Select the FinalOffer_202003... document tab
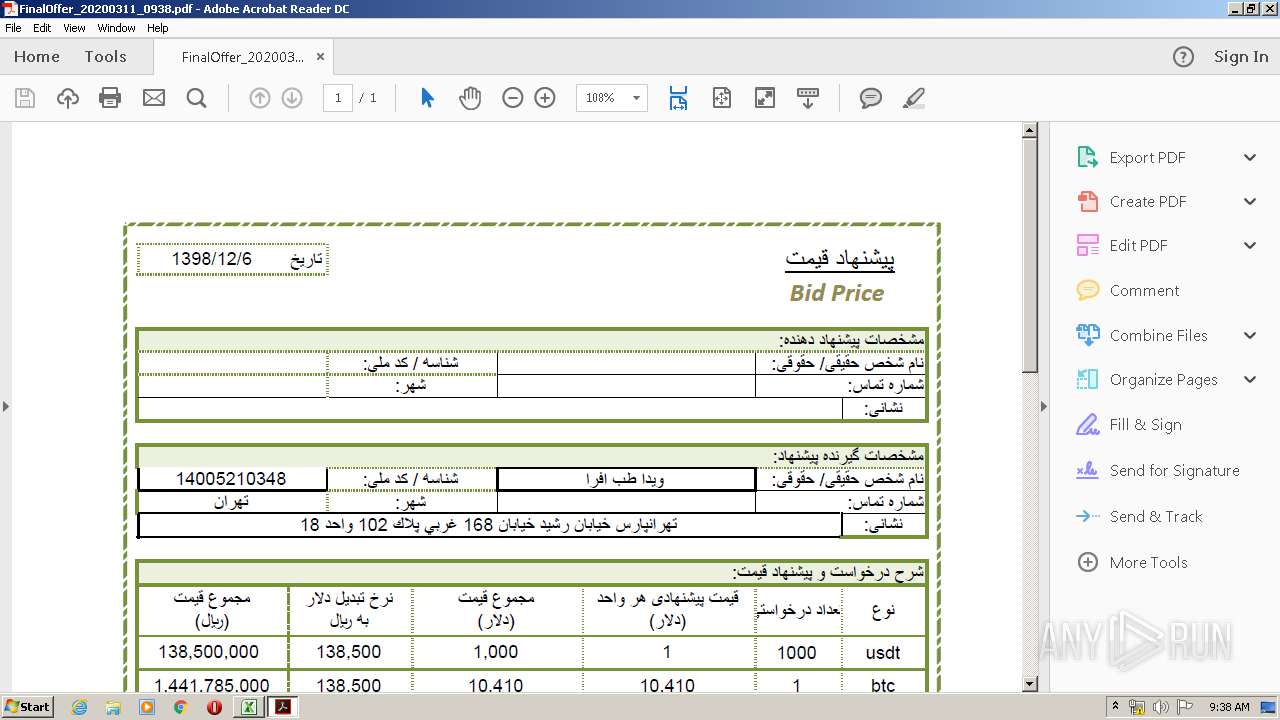The width and height of the screenshot is (1280, 720). pos(242,57)
